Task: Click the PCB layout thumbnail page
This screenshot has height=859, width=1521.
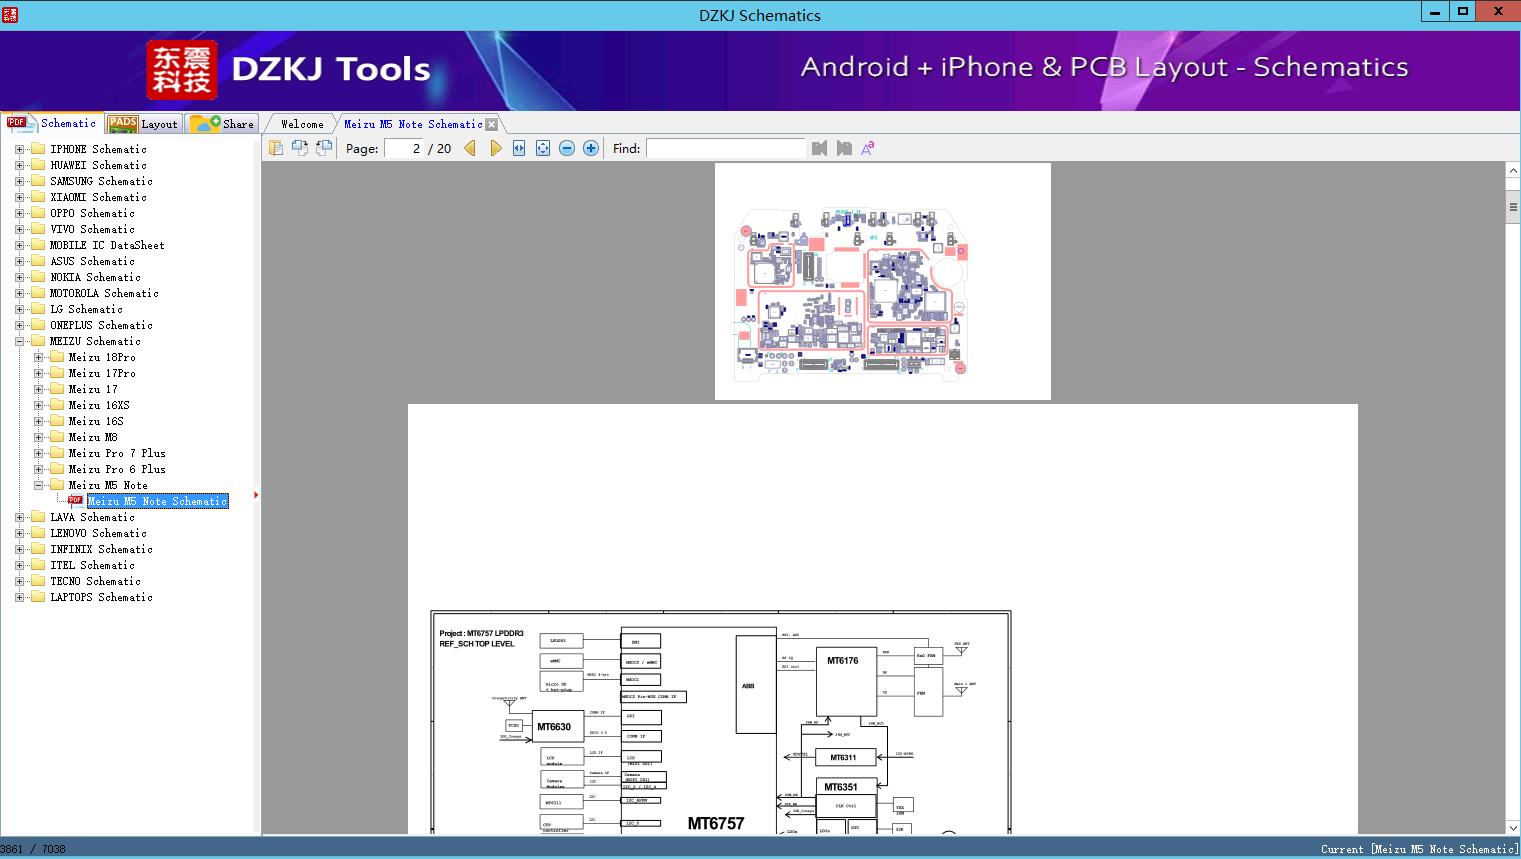Action: click(883, 281)
